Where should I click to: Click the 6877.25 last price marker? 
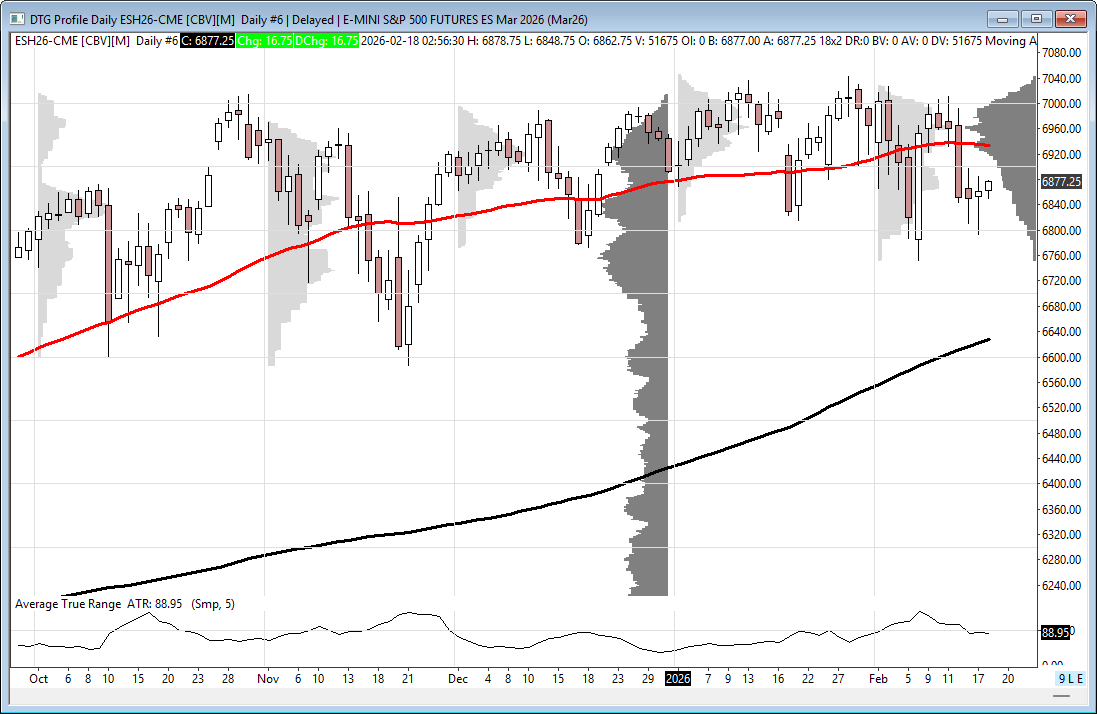pos(1061,182)
